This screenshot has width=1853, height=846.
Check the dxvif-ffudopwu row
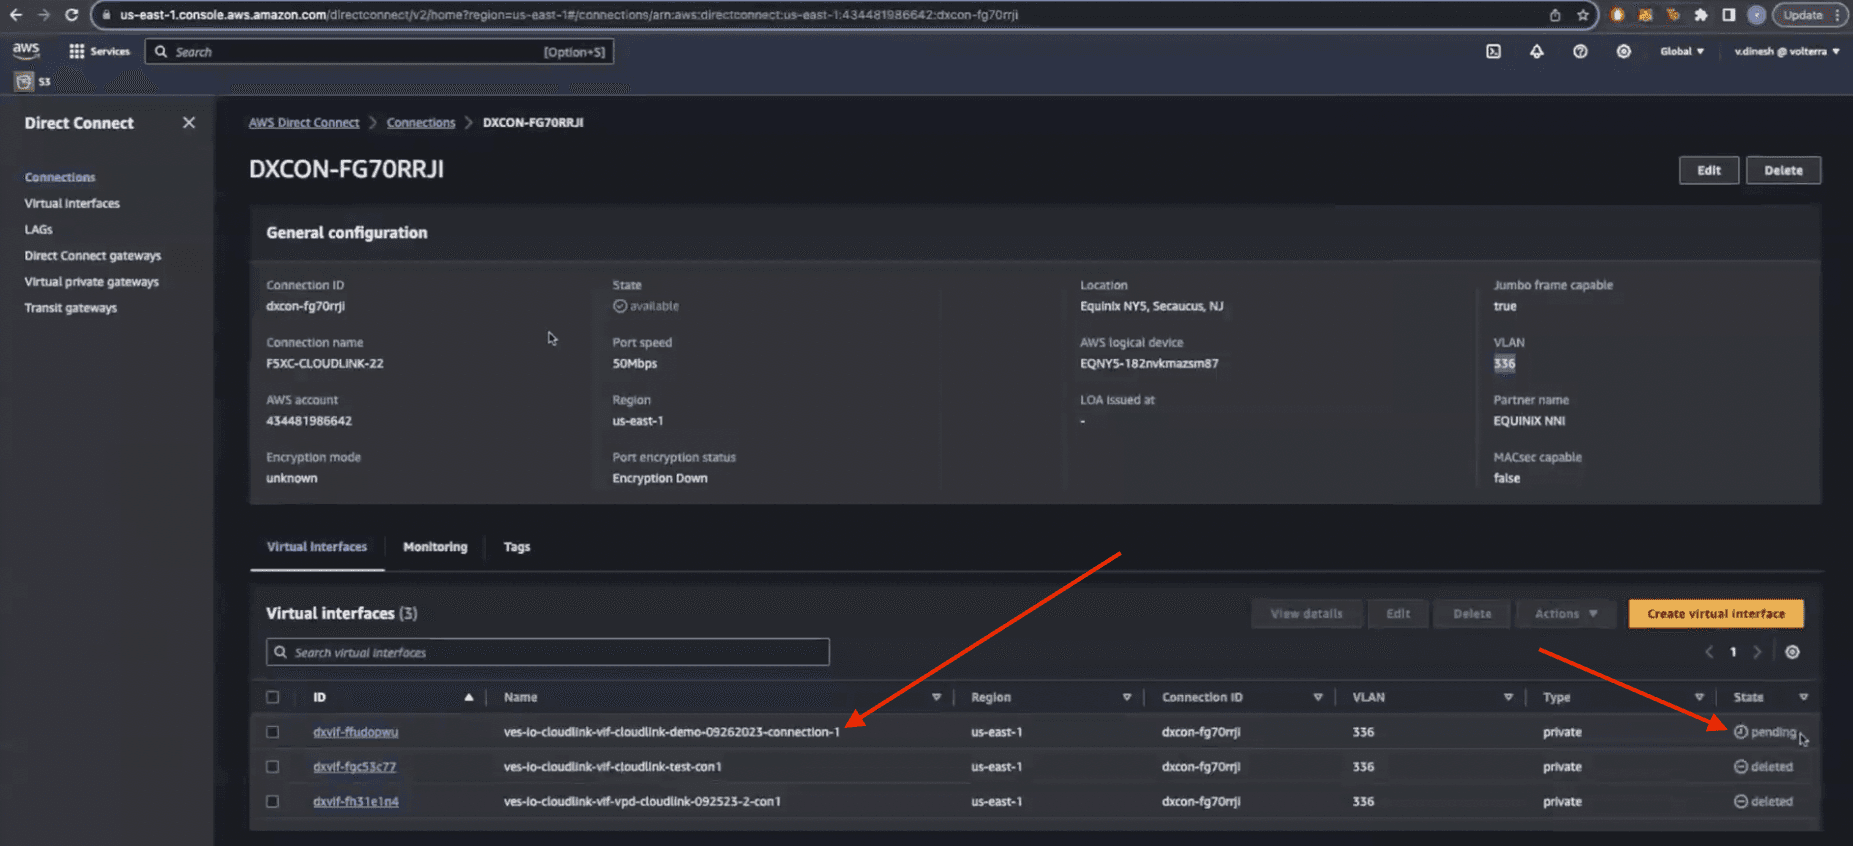[x=272, y=732]
